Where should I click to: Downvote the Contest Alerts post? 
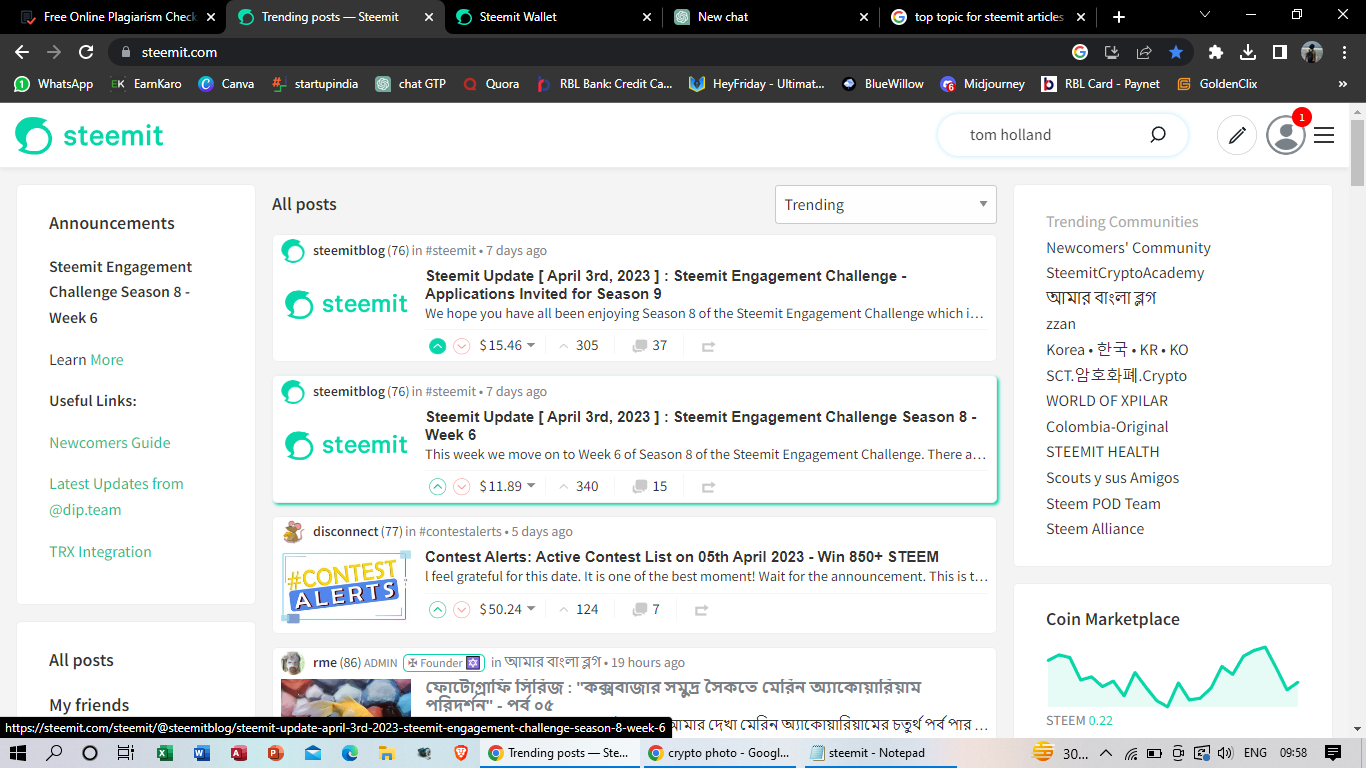(462, 609)
